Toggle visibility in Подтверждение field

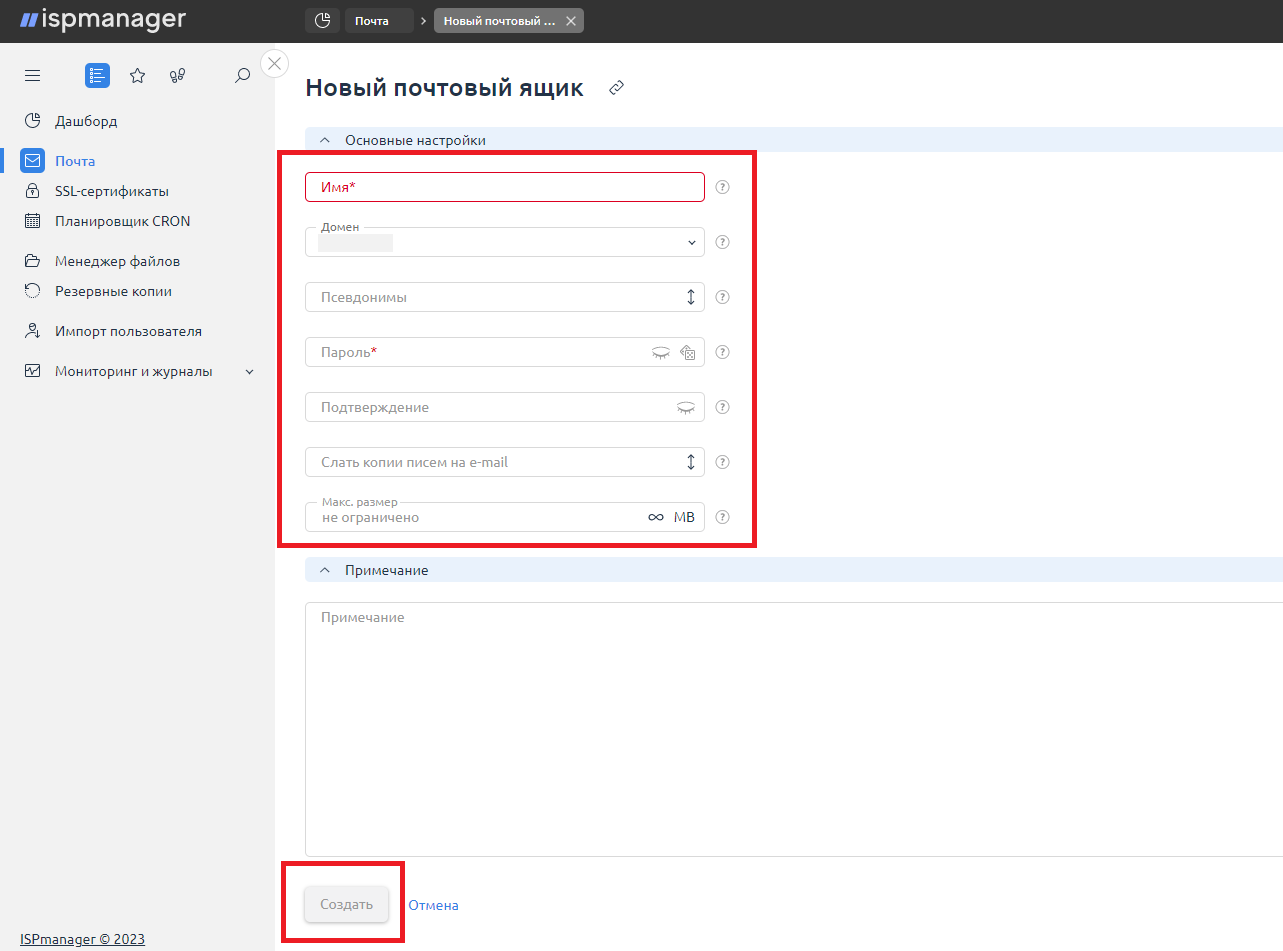click(x=685, y=407)
